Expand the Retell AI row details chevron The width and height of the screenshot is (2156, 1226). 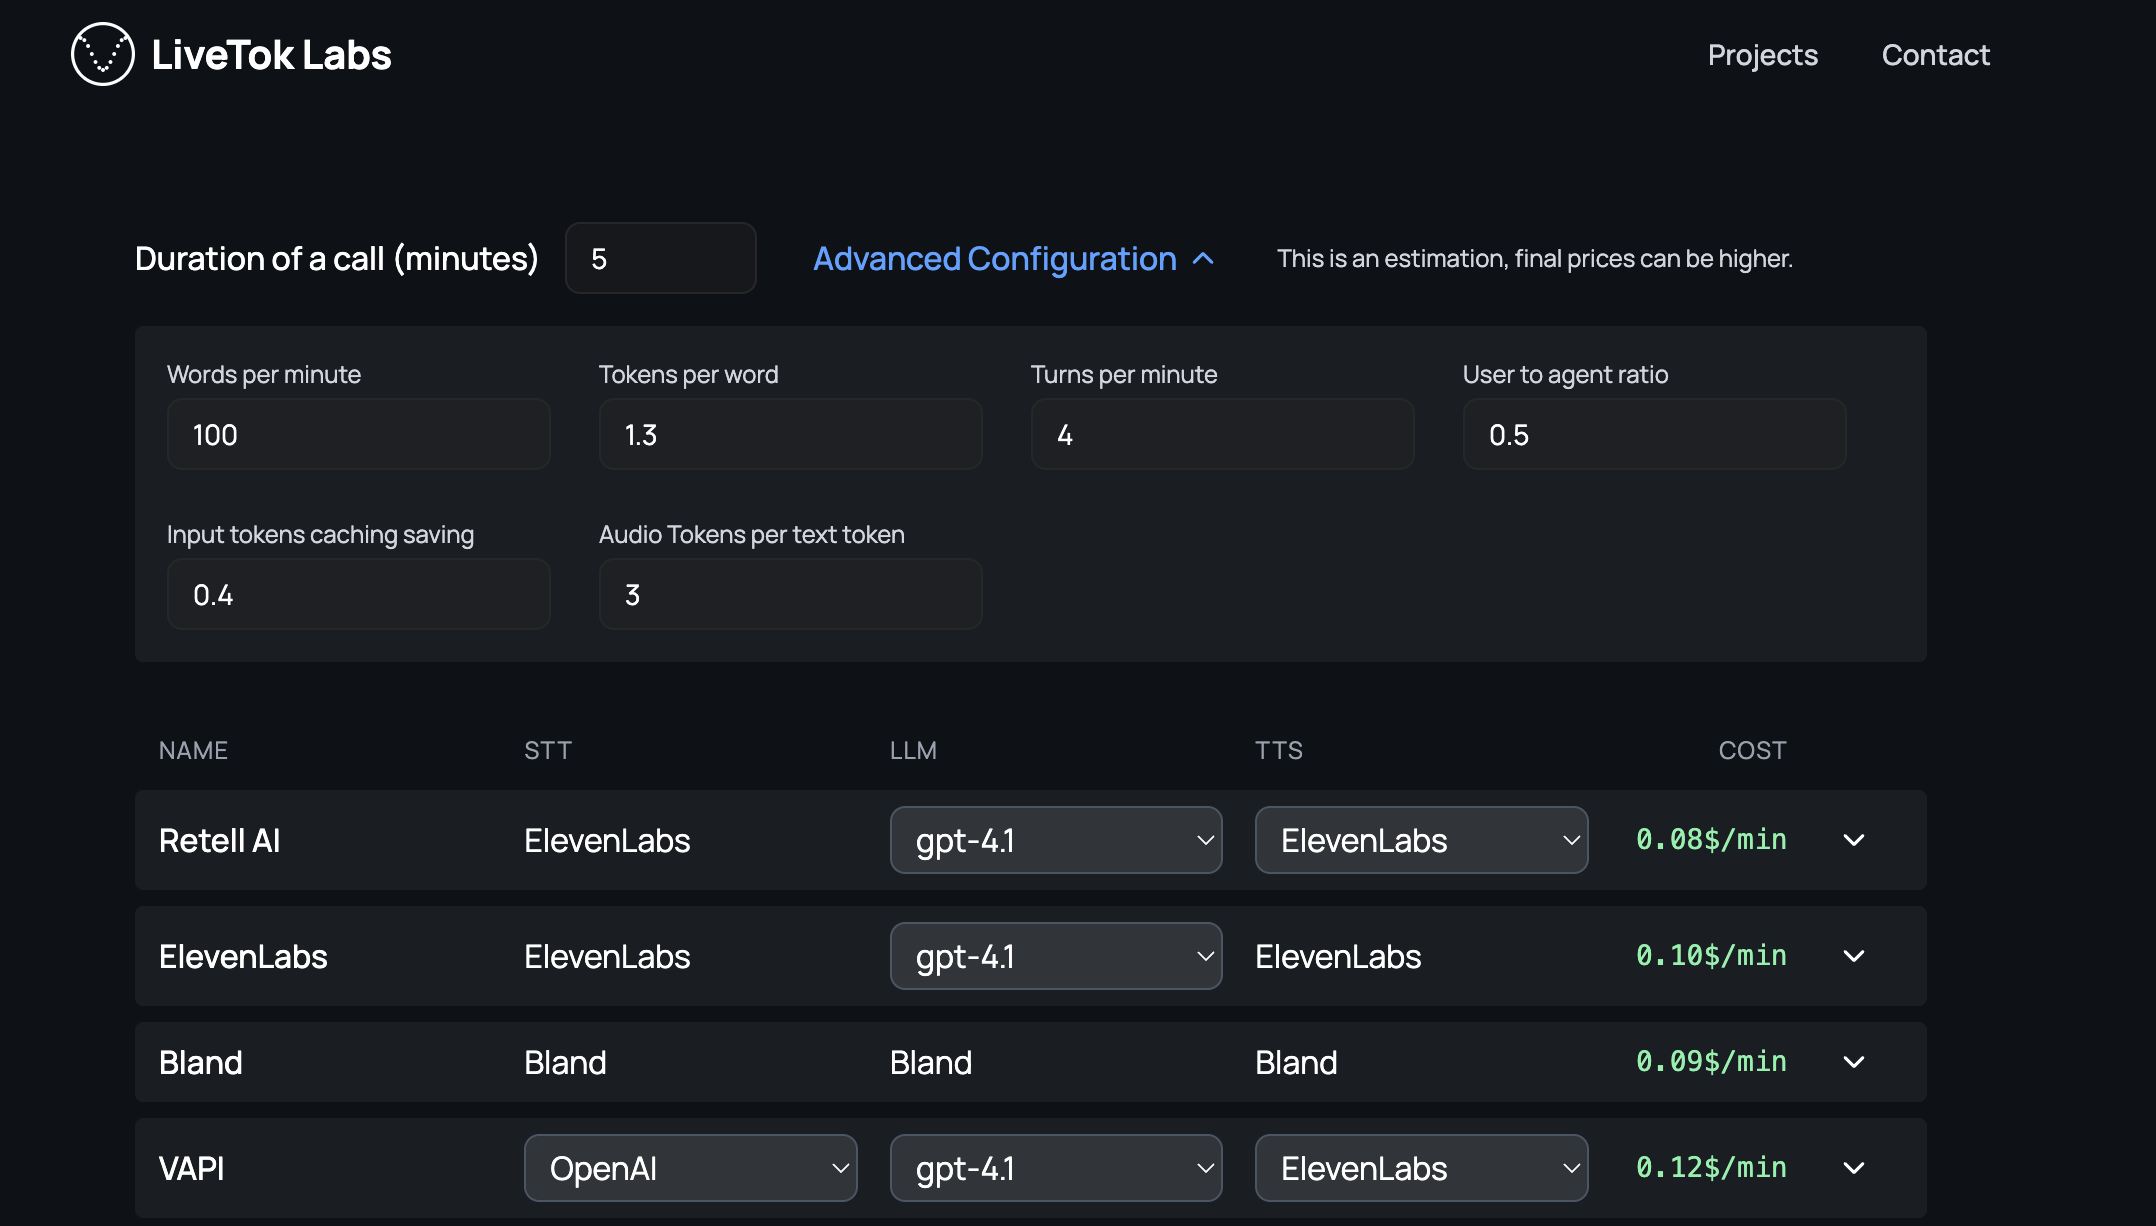click(1854, 840)
